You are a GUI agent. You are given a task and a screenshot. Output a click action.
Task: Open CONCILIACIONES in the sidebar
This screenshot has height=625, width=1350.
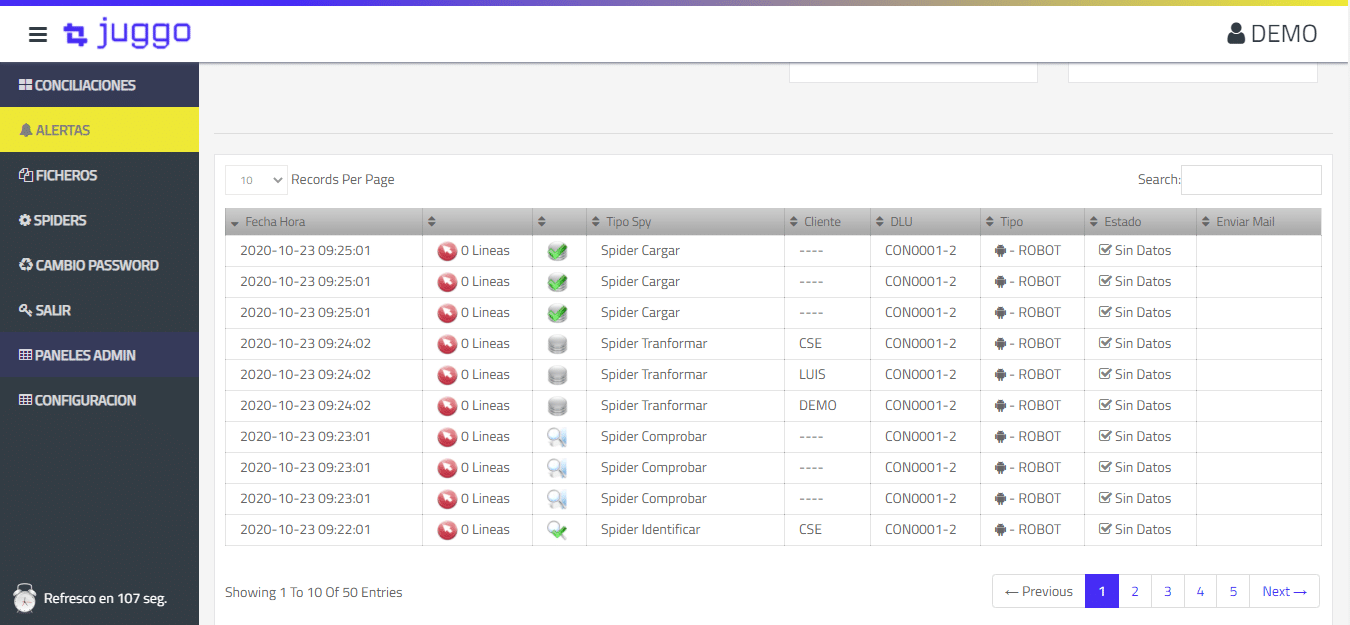pyautogui.click(x=99, y=85)
